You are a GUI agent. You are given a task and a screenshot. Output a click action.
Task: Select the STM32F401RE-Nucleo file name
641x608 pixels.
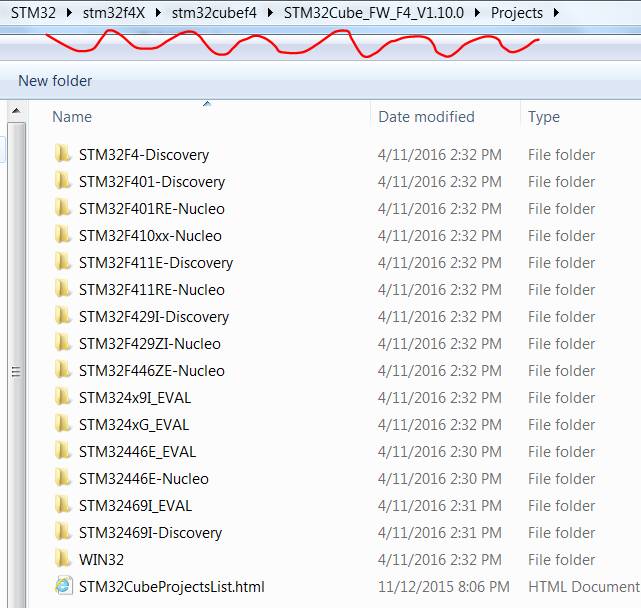152,209
